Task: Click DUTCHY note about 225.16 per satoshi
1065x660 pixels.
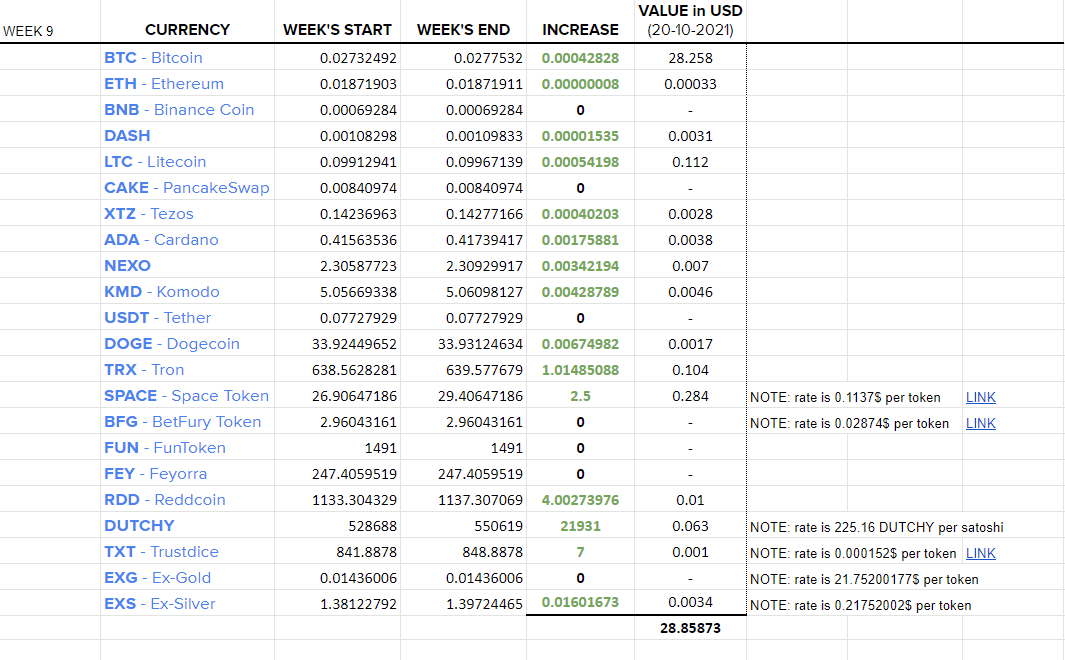Action: pyautogui.click(x=876, y=528)
